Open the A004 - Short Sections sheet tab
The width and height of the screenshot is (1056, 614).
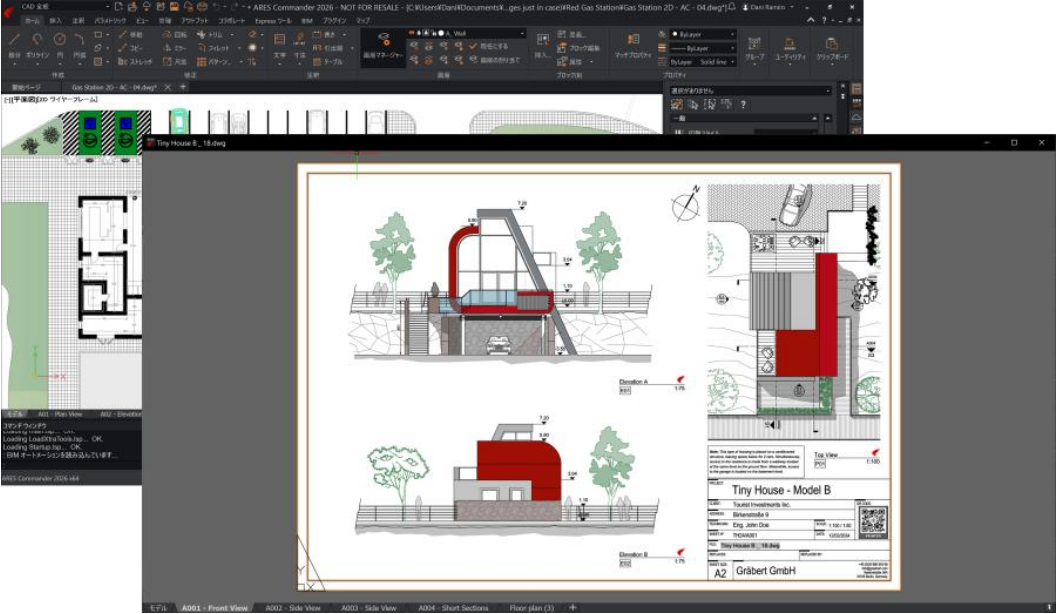coord(453,608)
